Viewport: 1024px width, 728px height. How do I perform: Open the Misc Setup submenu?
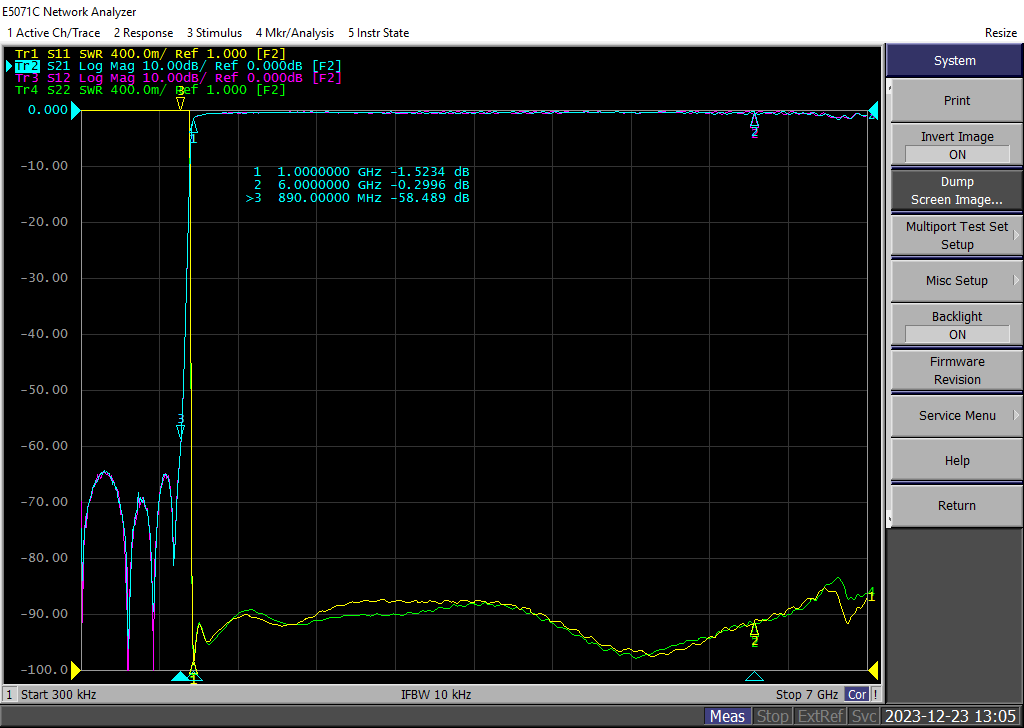coord(956,281)
